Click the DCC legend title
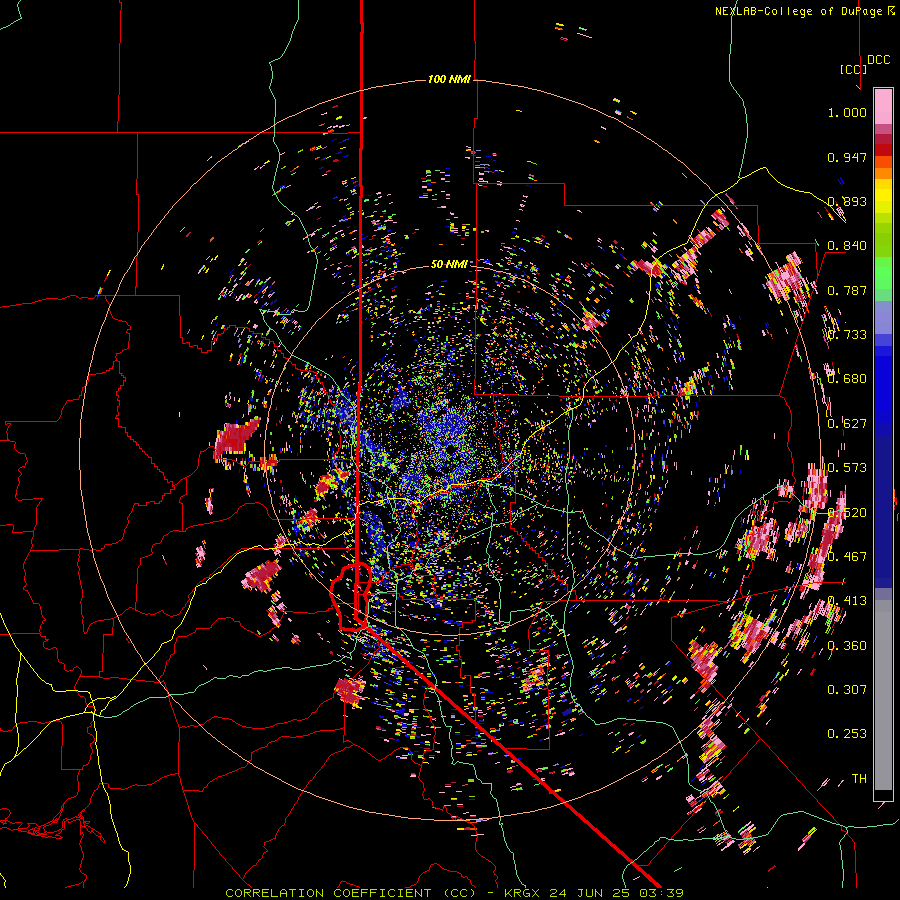The width and height of the screenshot is (900, 900). click(x=878, y=60)
